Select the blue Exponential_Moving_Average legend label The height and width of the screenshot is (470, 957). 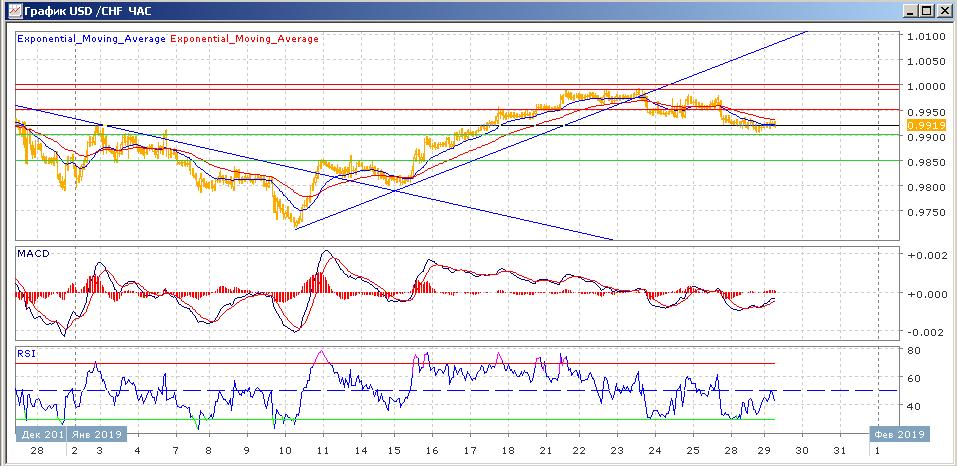pos(92,38)
